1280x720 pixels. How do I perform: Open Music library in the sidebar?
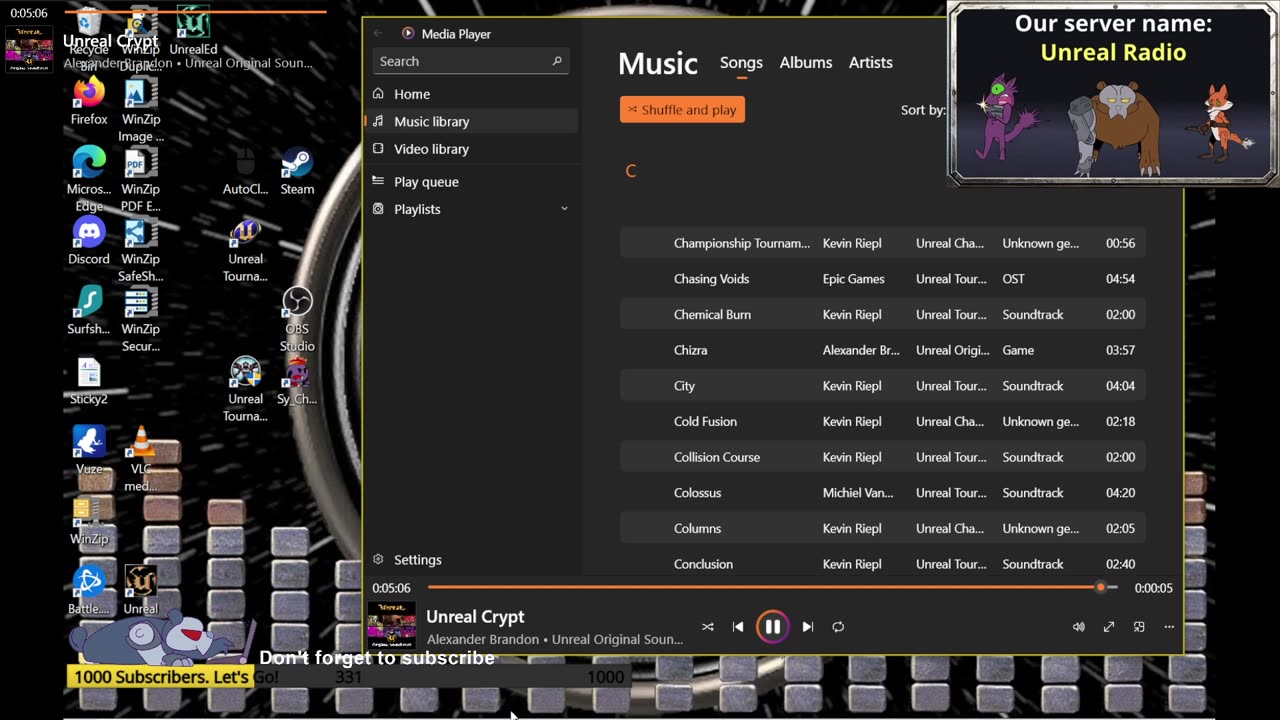[x=471, y=121]
